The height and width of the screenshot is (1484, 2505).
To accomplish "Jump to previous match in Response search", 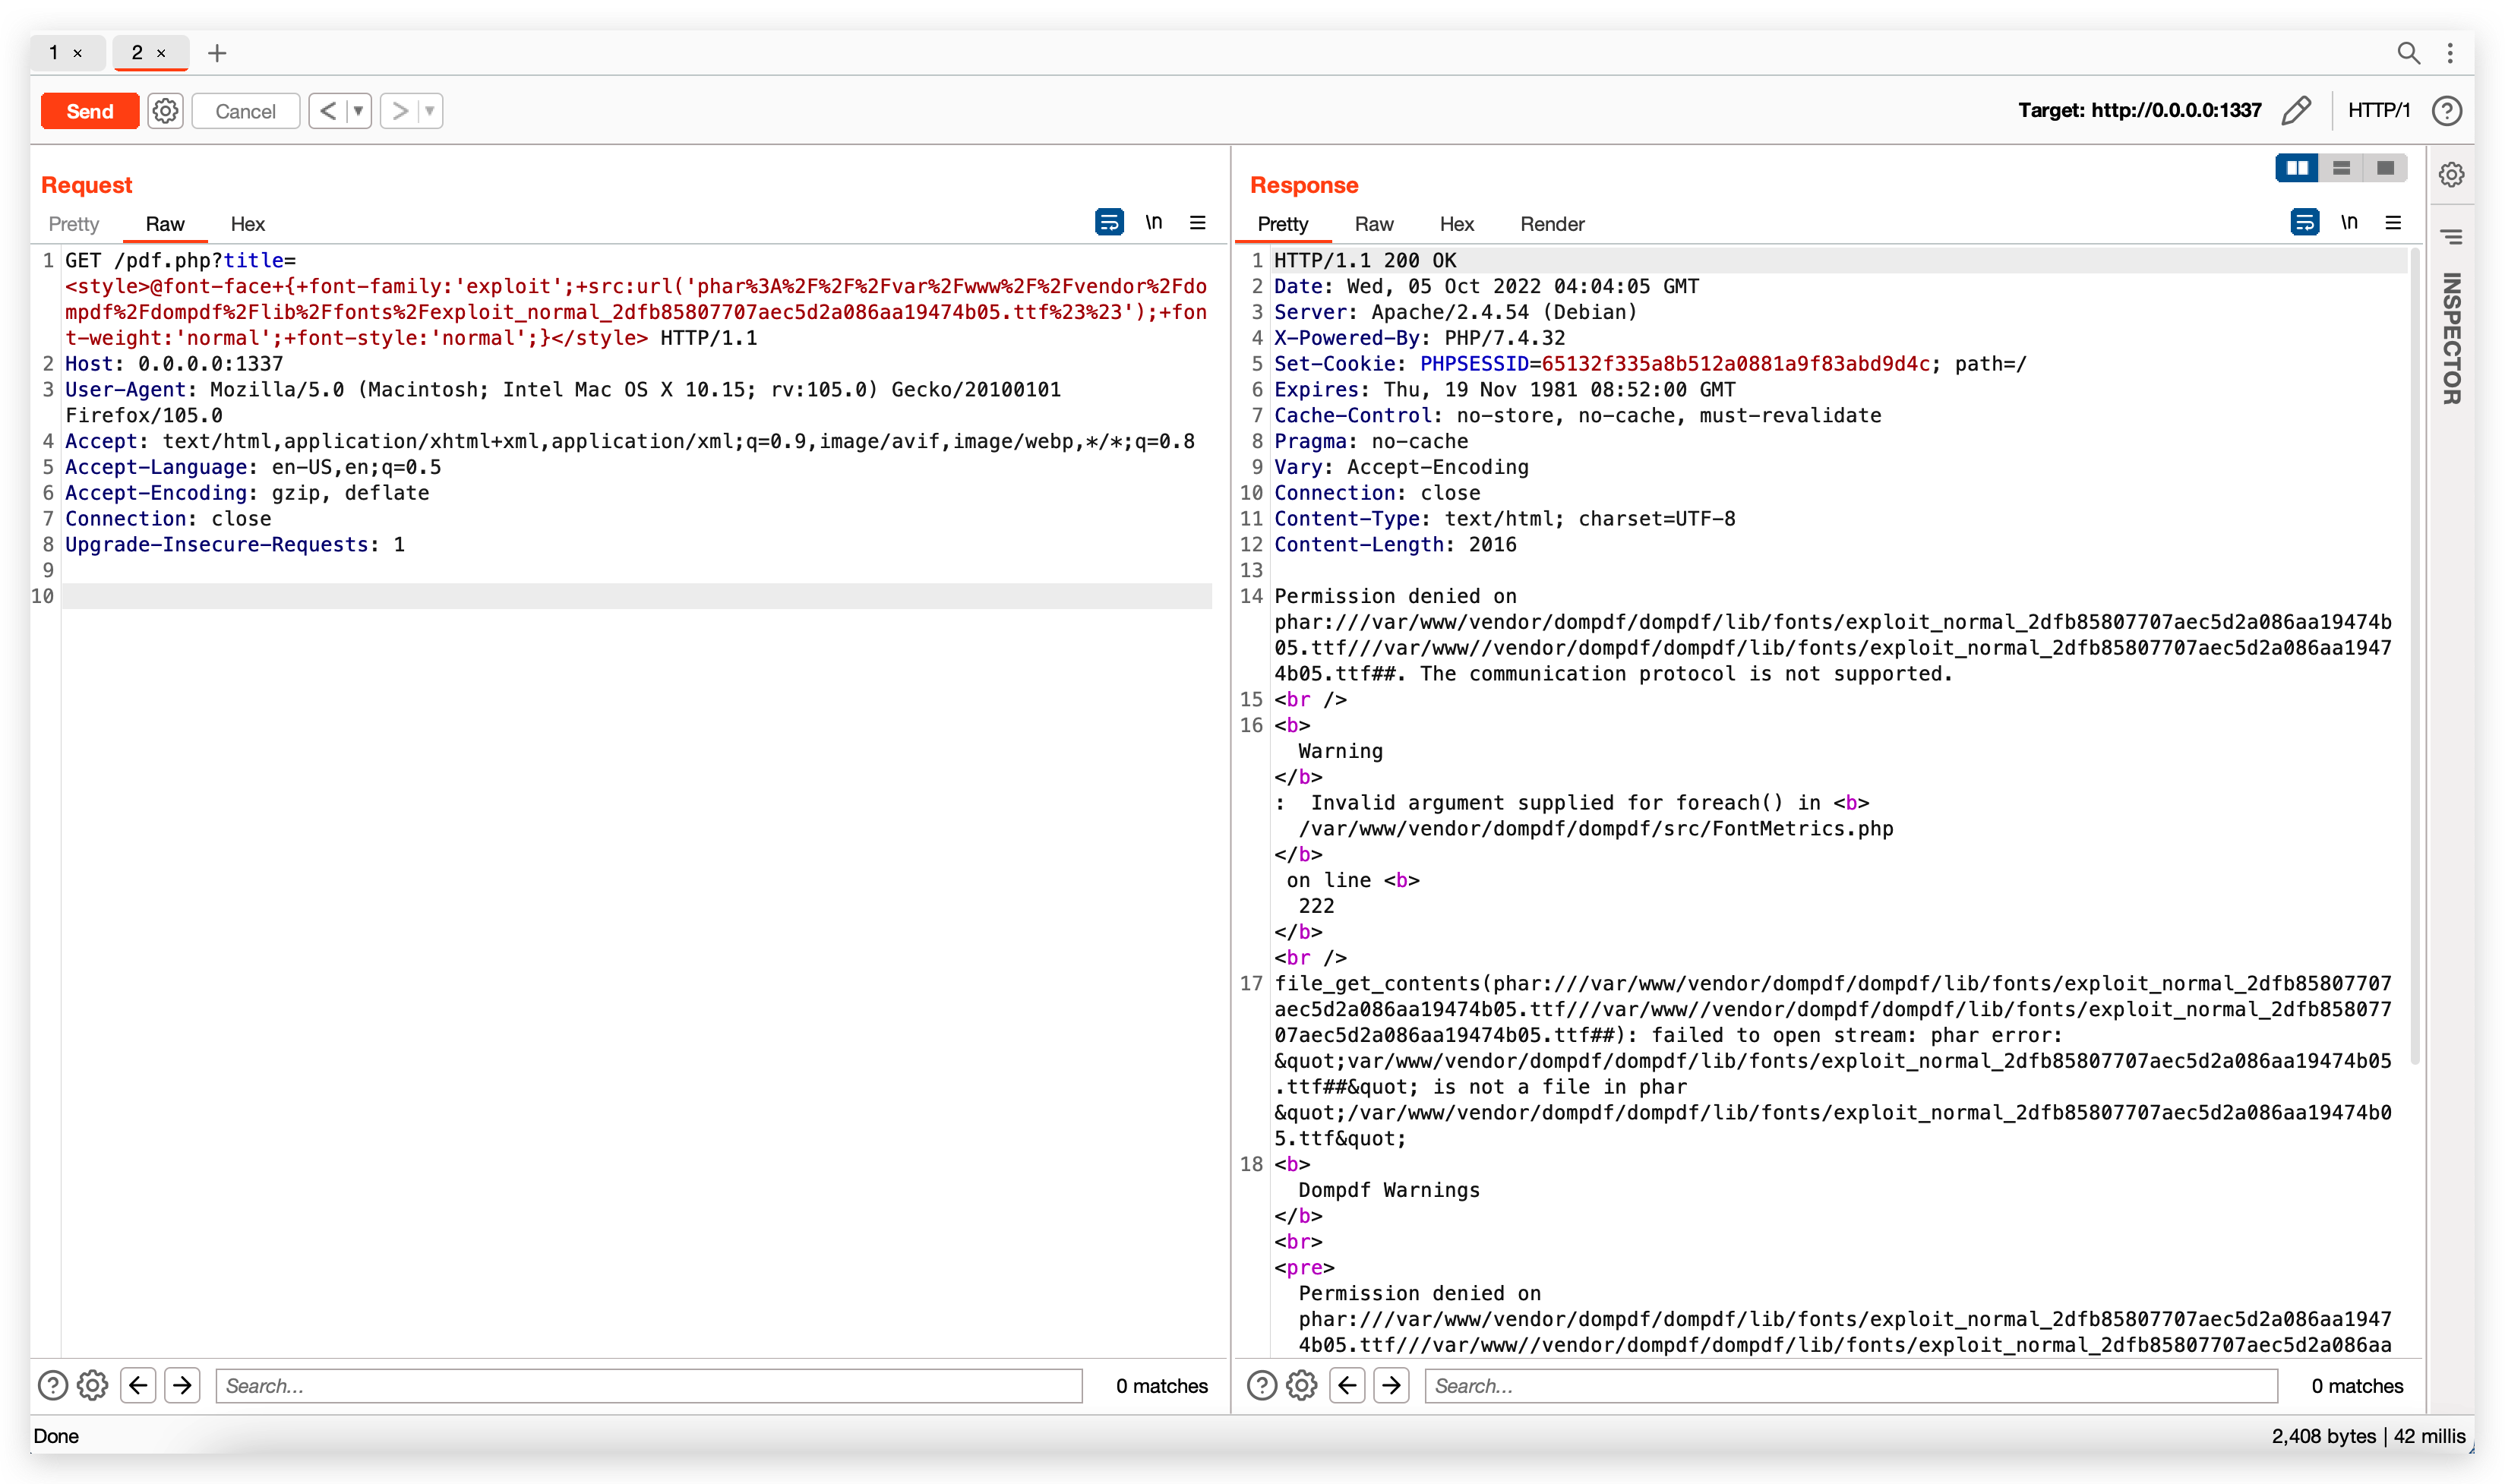I will coord(1347,1385).
